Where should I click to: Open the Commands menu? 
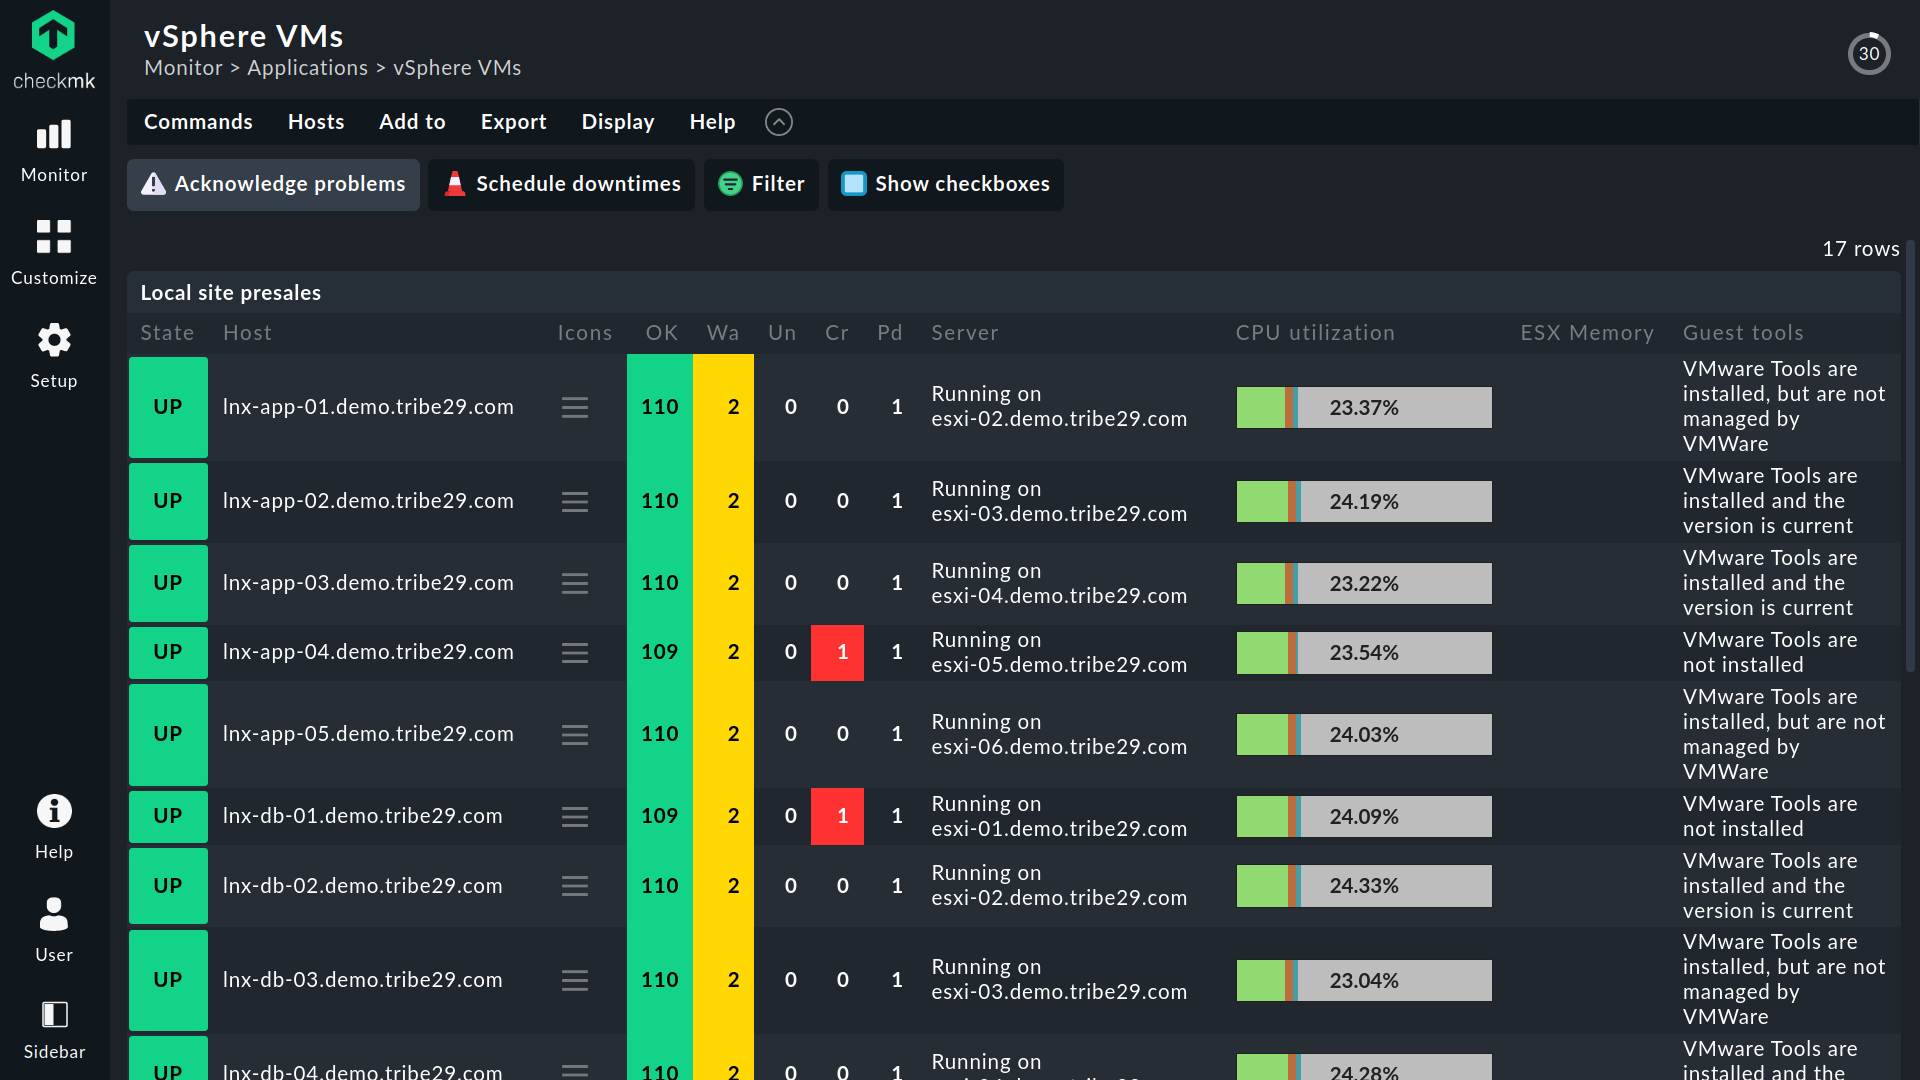point(198,122)
